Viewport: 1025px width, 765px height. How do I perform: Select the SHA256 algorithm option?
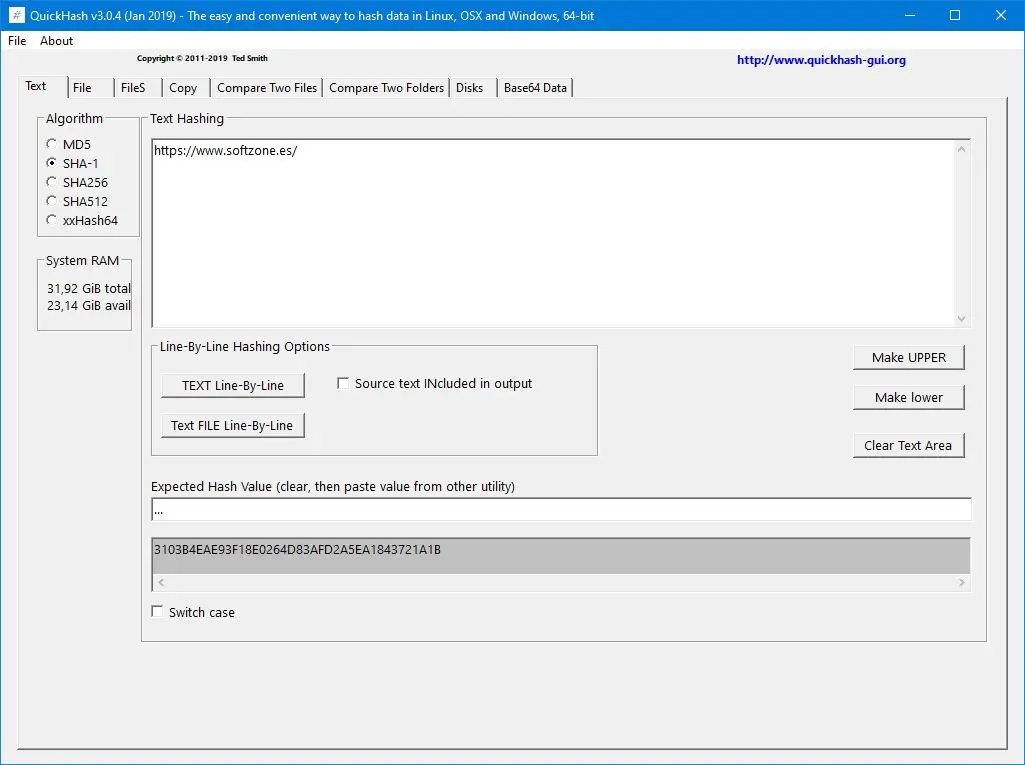(x=52, y=182)
